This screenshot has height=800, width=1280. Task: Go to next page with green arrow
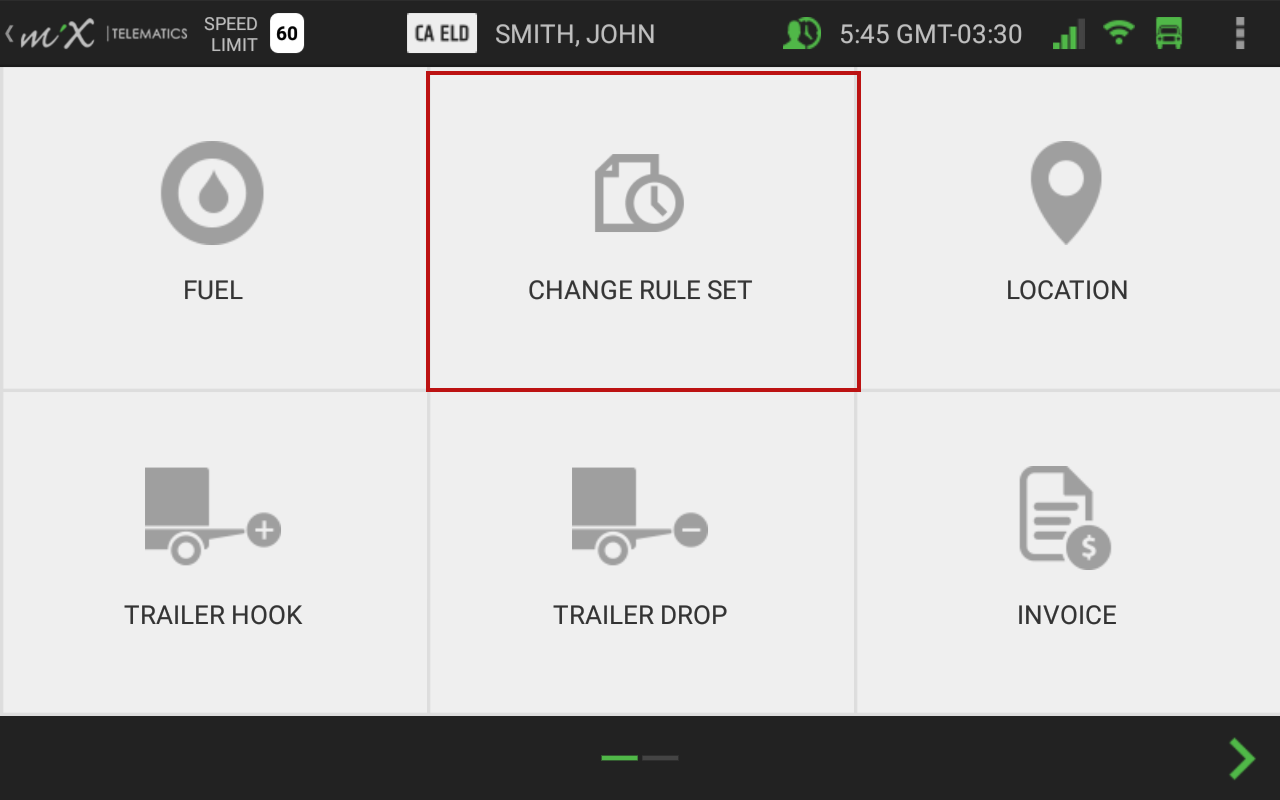1242,759
